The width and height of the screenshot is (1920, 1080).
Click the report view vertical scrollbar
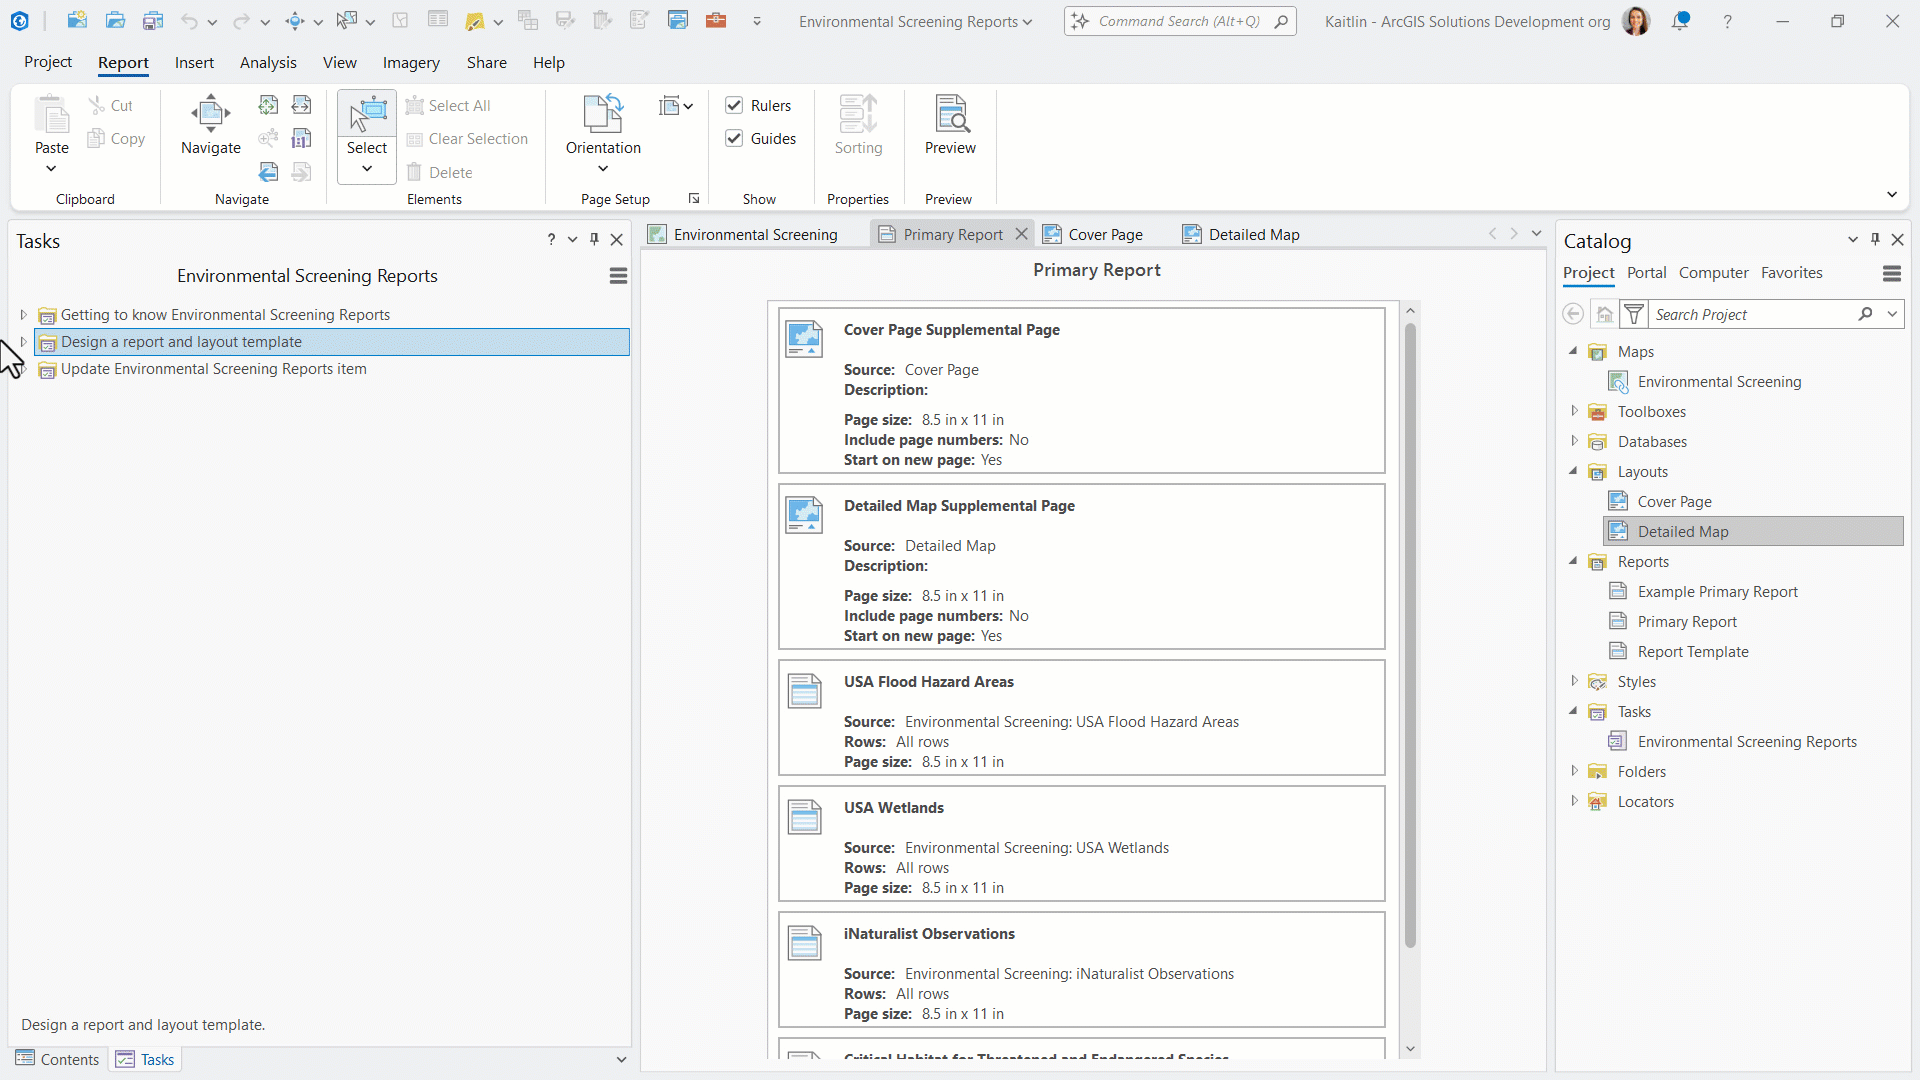[x=1410, y=635]
